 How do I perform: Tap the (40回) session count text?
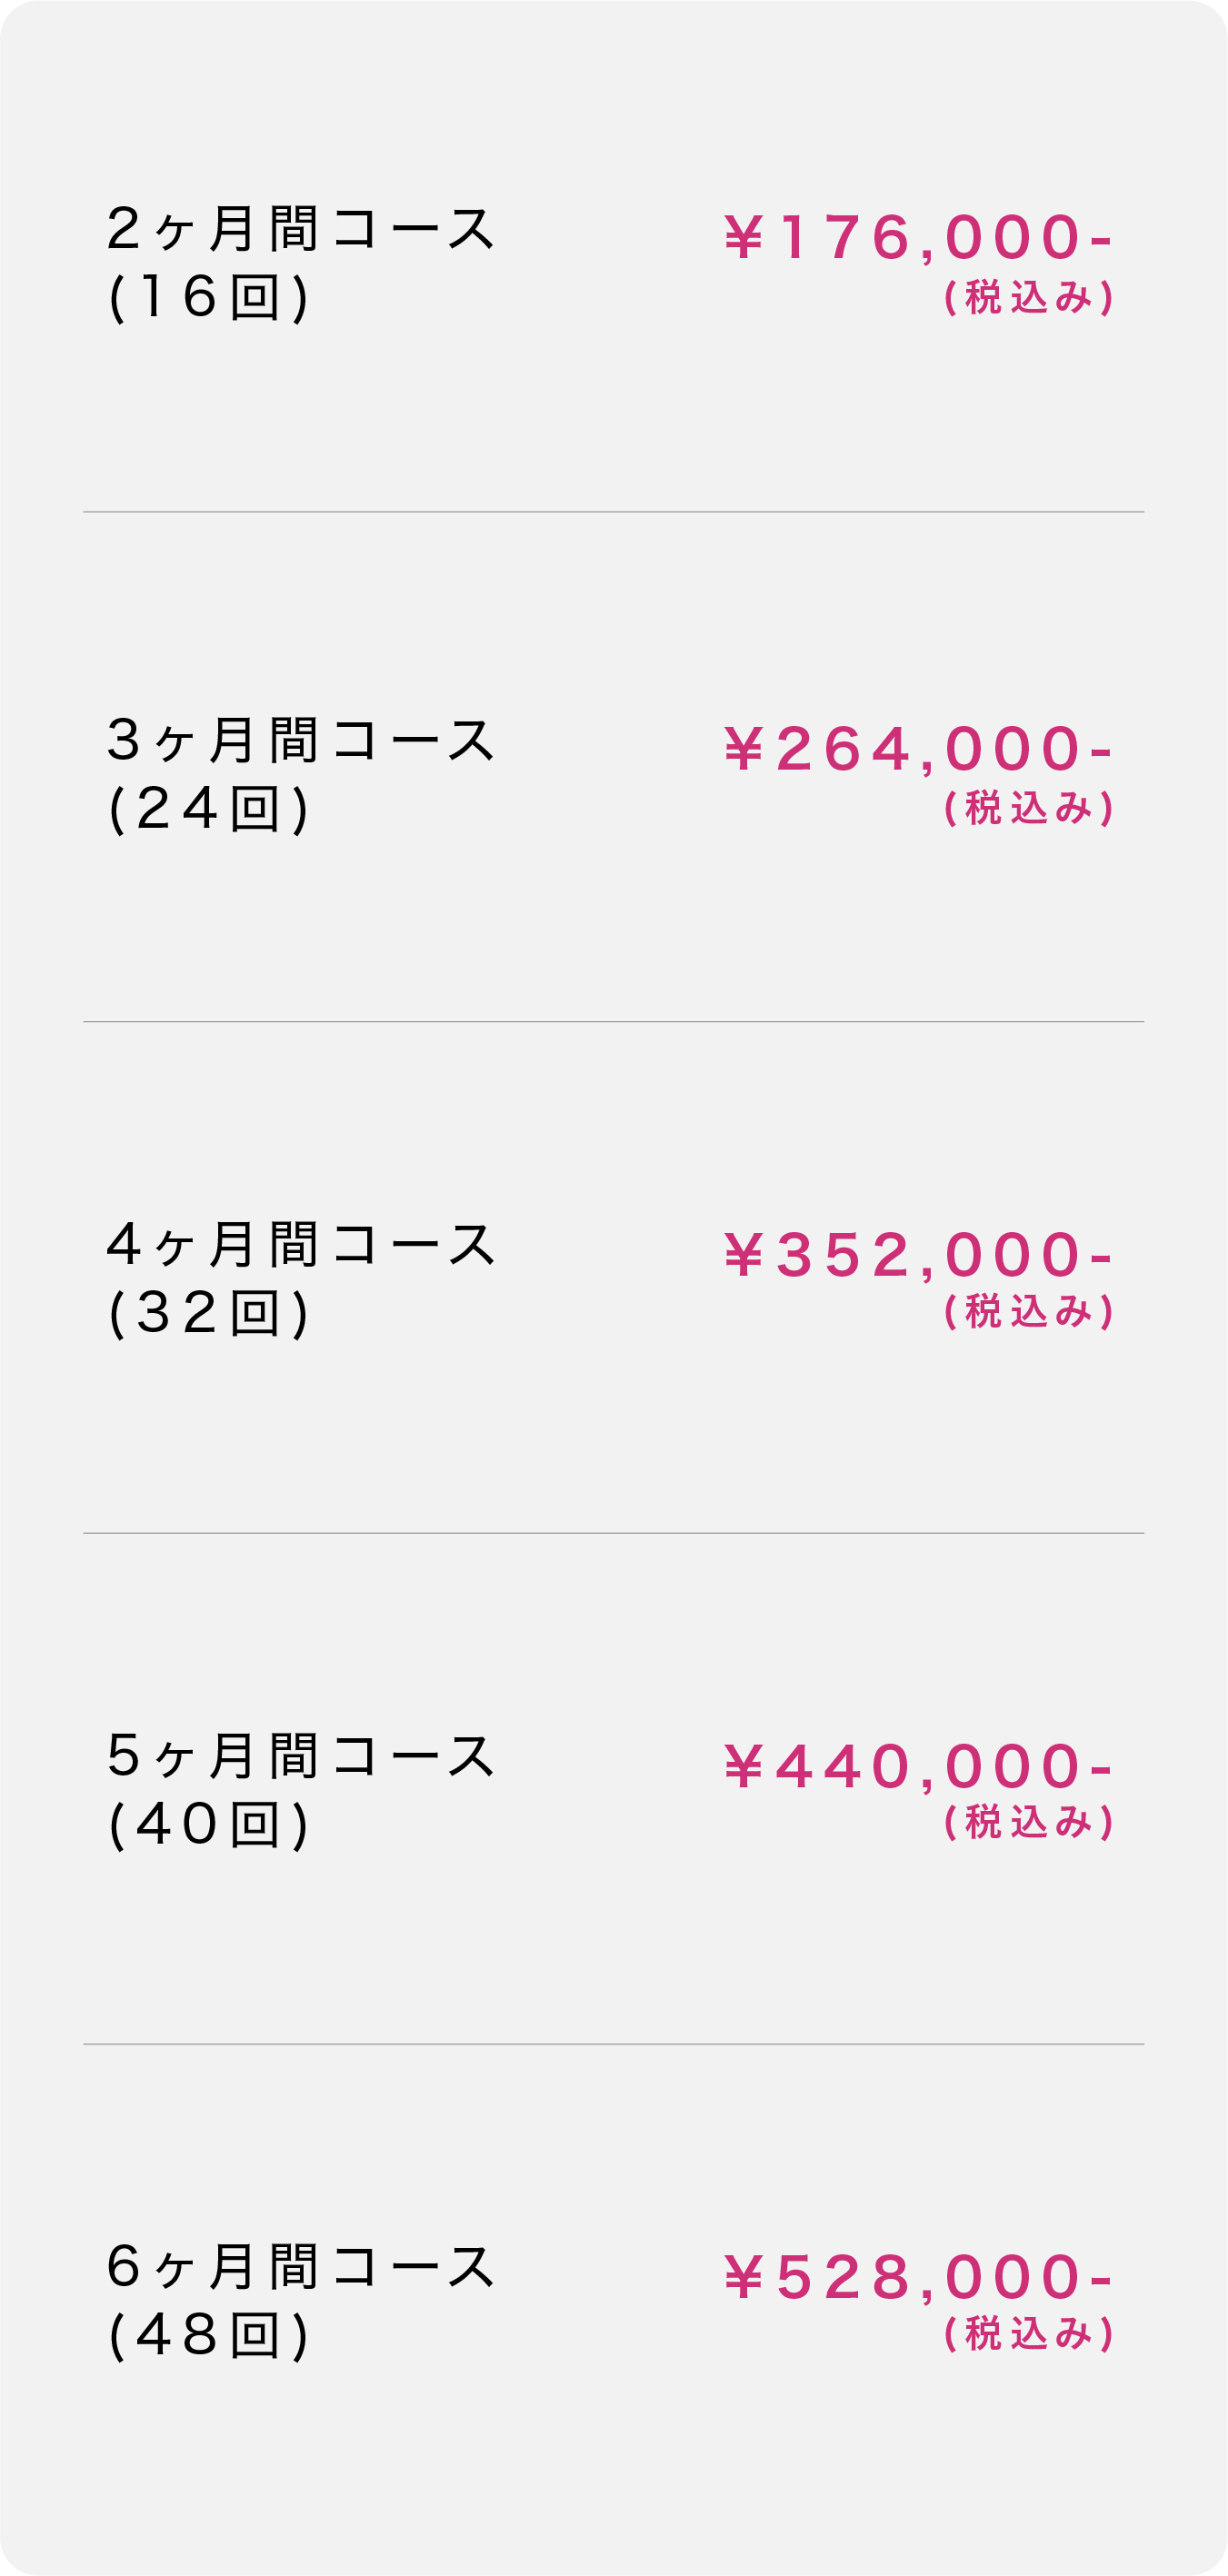coord(208,1824)
